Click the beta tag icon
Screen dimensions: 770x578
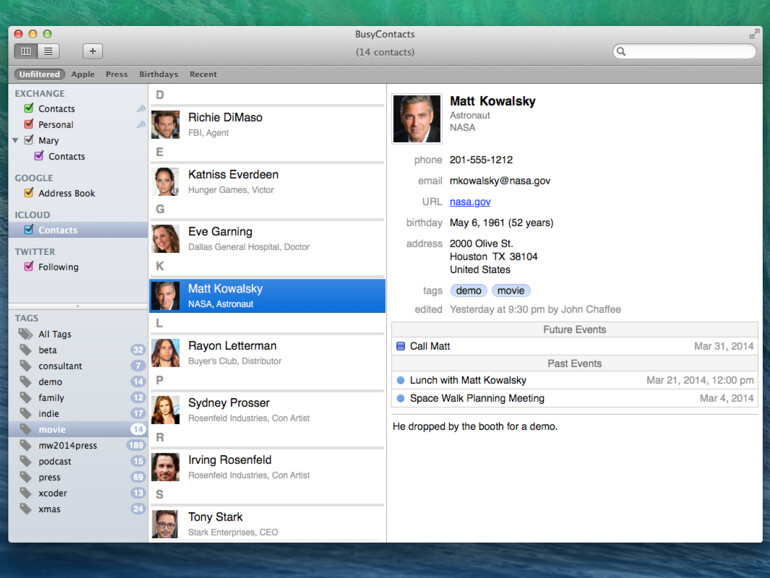(x=26, y=350)
